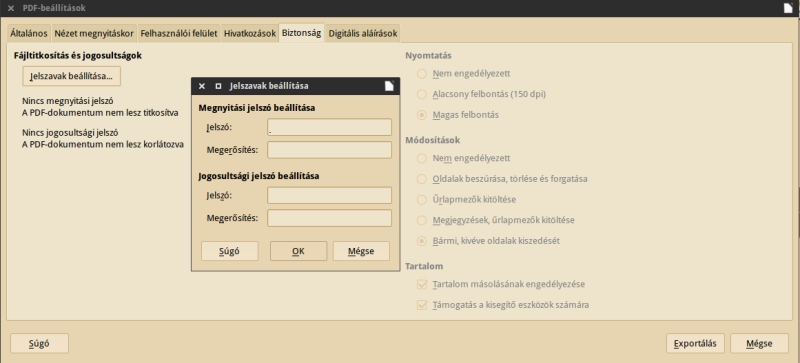This screenshot has width=800, height=363.
Task: Close the PDF-beállítások window
Action: click(11, 8)
